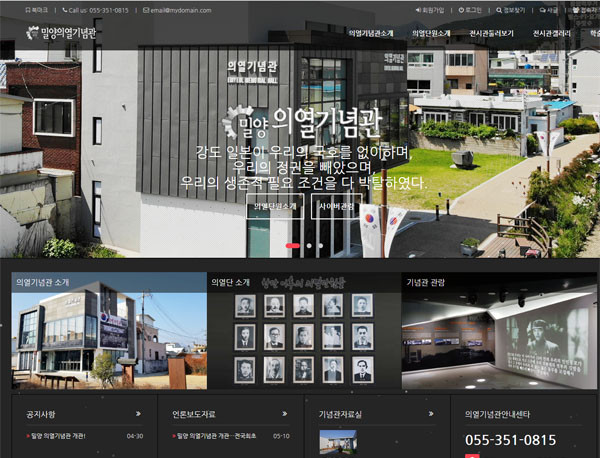Screen dimensions: 600x458
Task: Switch to the third slide dot
Action: pos(320,245)
